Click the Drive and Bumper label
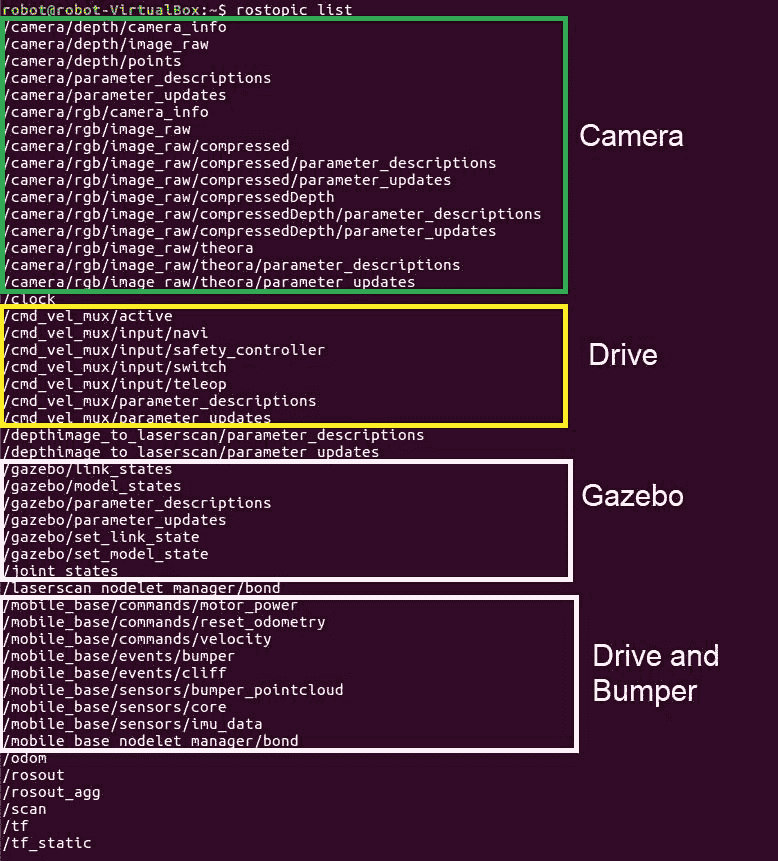 [x=655, y=672]
